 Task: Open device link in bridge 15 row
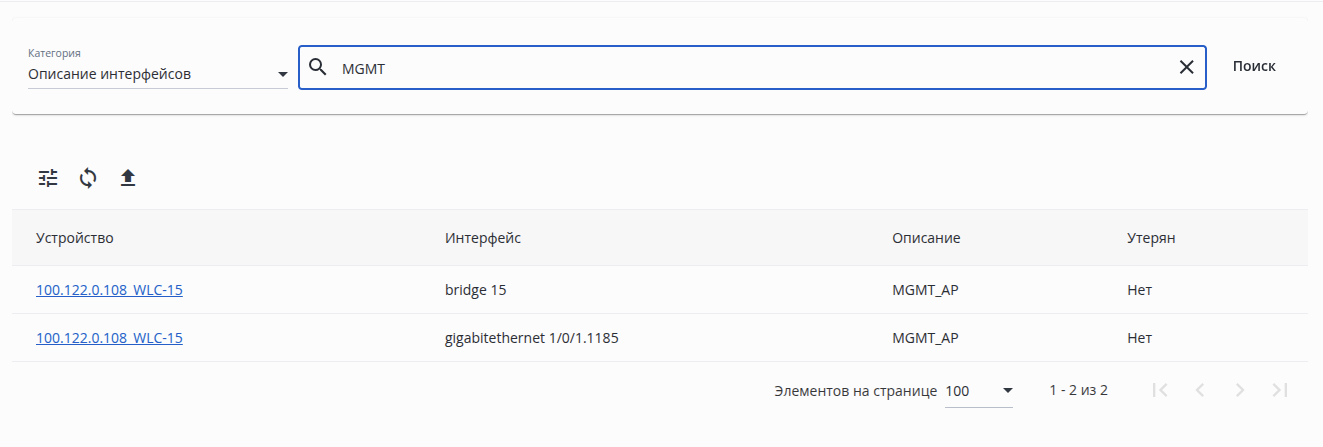(x=109, y=290)
